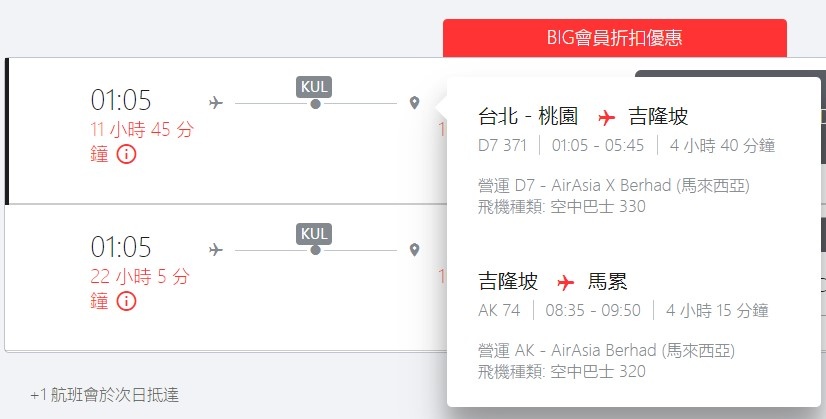The width and height of the screenshot is (826, 419).
Task: Click red plane icon between 吉隆坡 and 馬累
Action: [563, 281]
